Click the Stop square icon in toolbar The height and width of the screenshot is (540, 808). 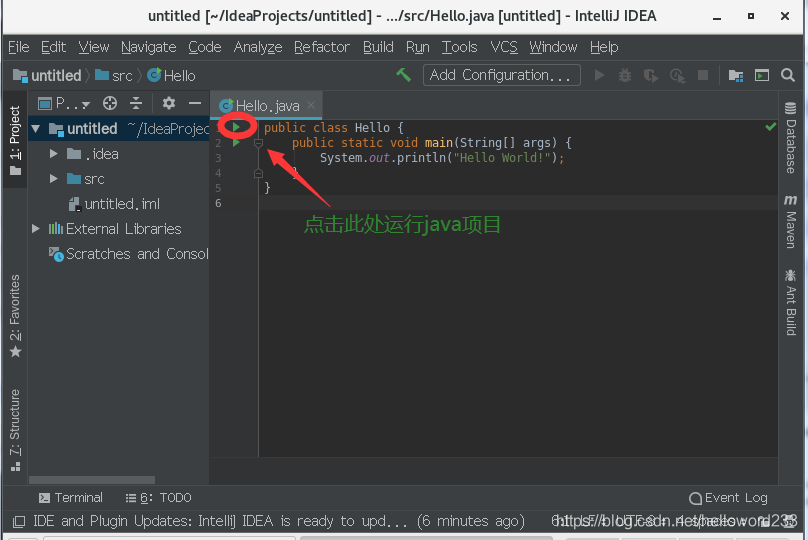tap(703, 75)
